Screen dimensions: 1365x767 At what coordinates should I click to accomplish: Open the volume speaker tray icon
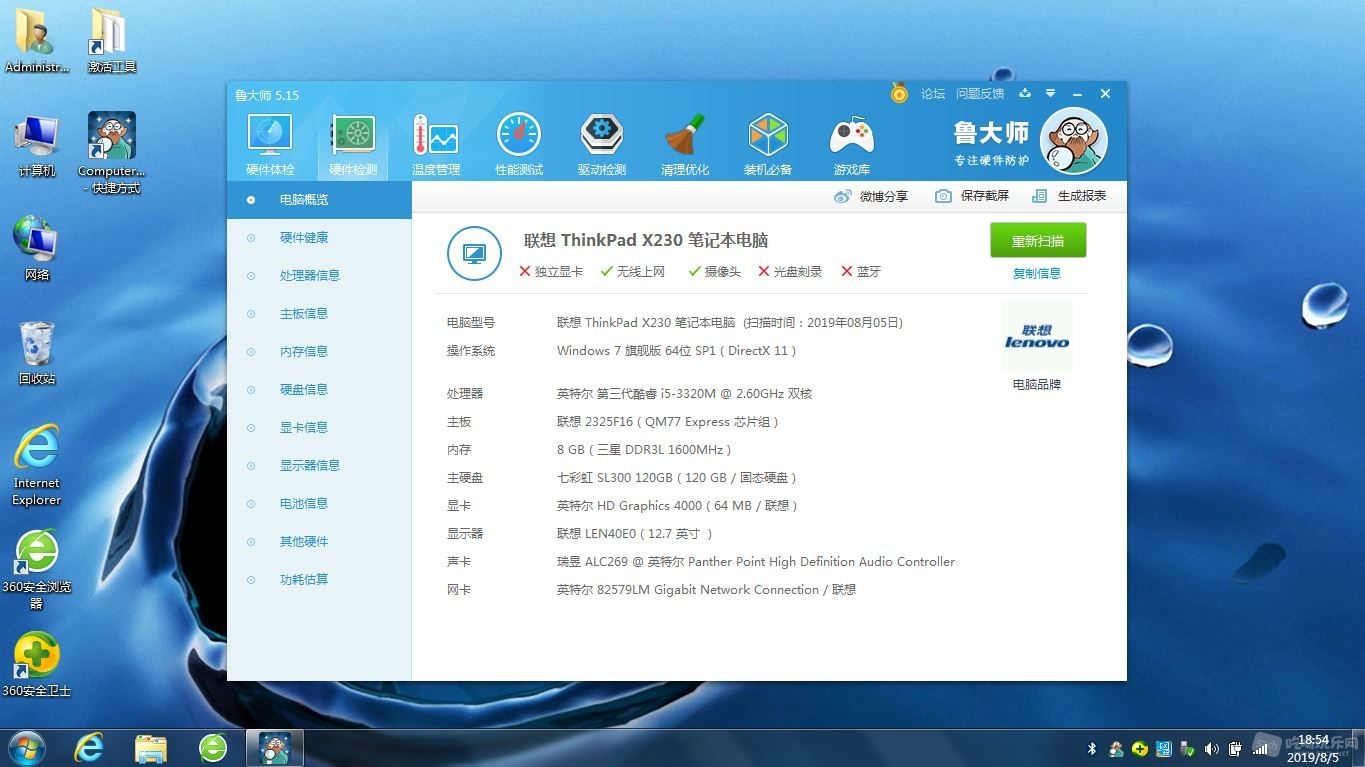click(x=1212, y=748)
